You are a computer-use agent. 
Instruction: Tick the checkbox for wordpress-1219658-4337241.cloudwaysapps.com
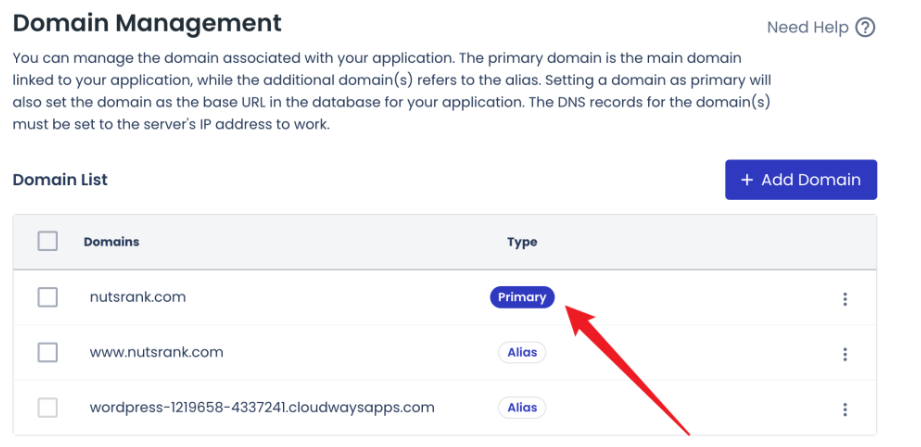click(47, 407)
